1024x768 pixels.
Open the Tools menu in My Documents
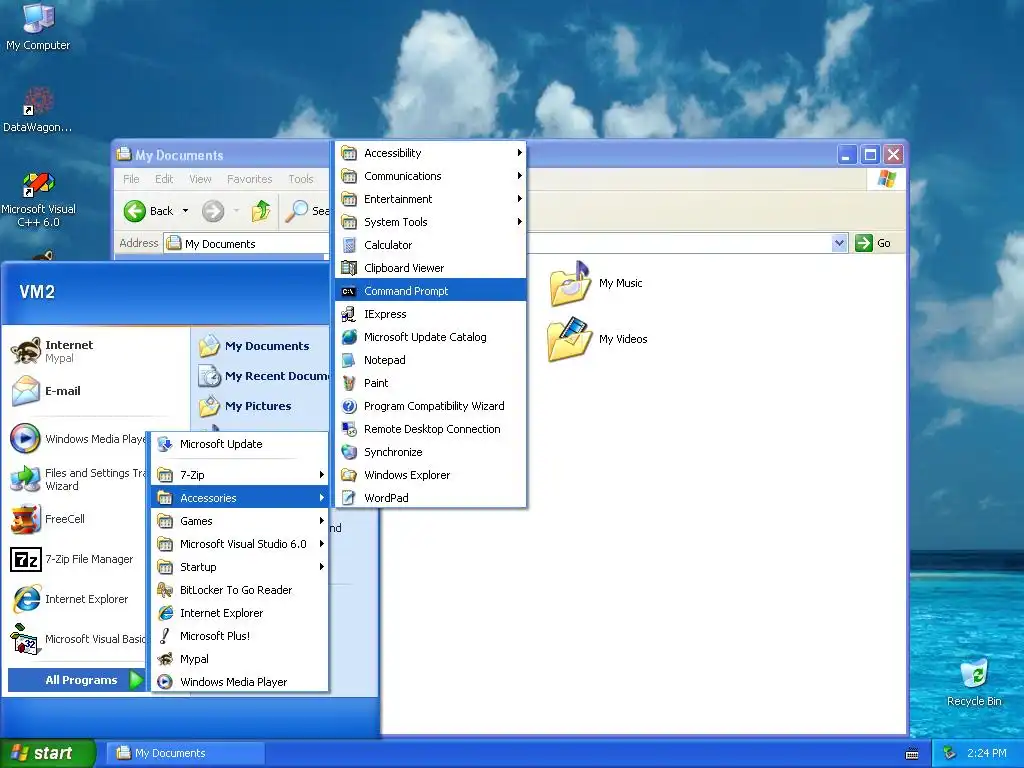301,179
